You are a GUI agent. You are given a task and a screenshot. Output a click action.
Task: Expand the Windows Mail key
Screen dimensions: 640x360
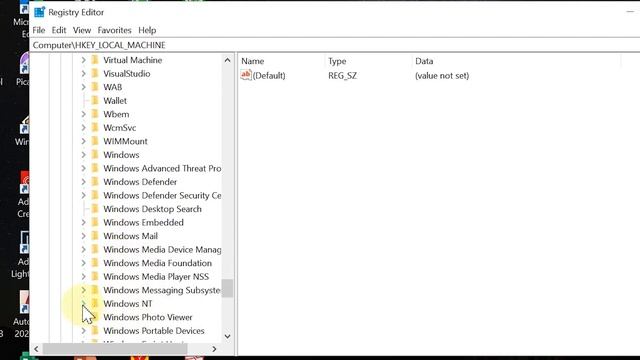[83, 236]
